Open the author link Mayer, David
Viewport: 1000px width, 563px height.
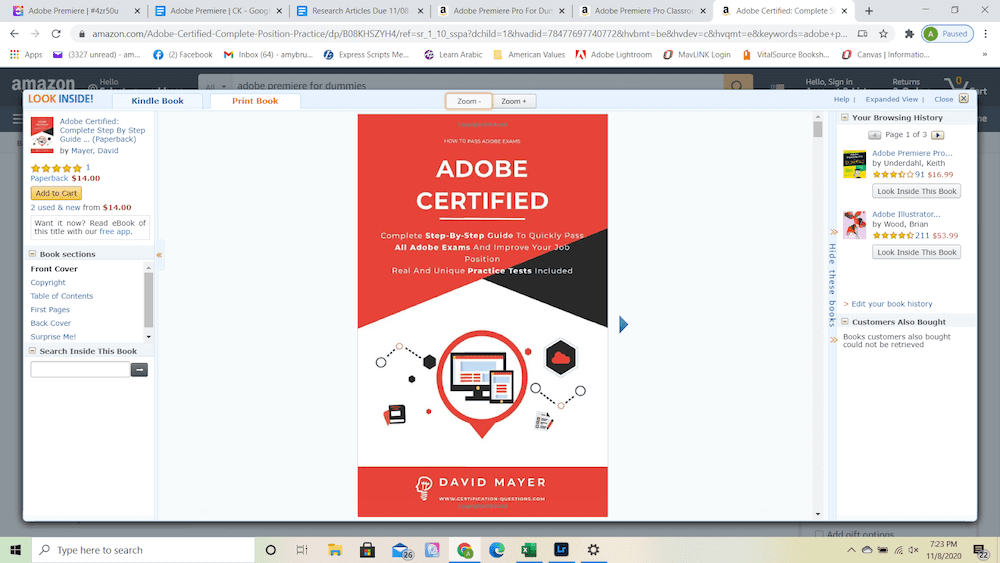click(94, 151)
